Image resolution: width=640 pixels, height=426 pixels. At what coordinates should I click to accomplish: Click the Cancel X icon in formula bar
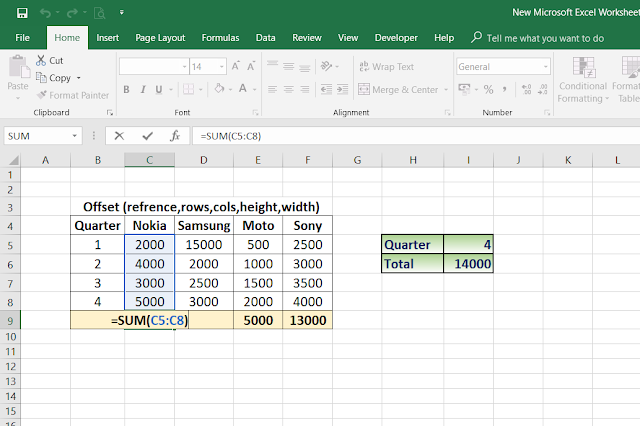point(119,136)
